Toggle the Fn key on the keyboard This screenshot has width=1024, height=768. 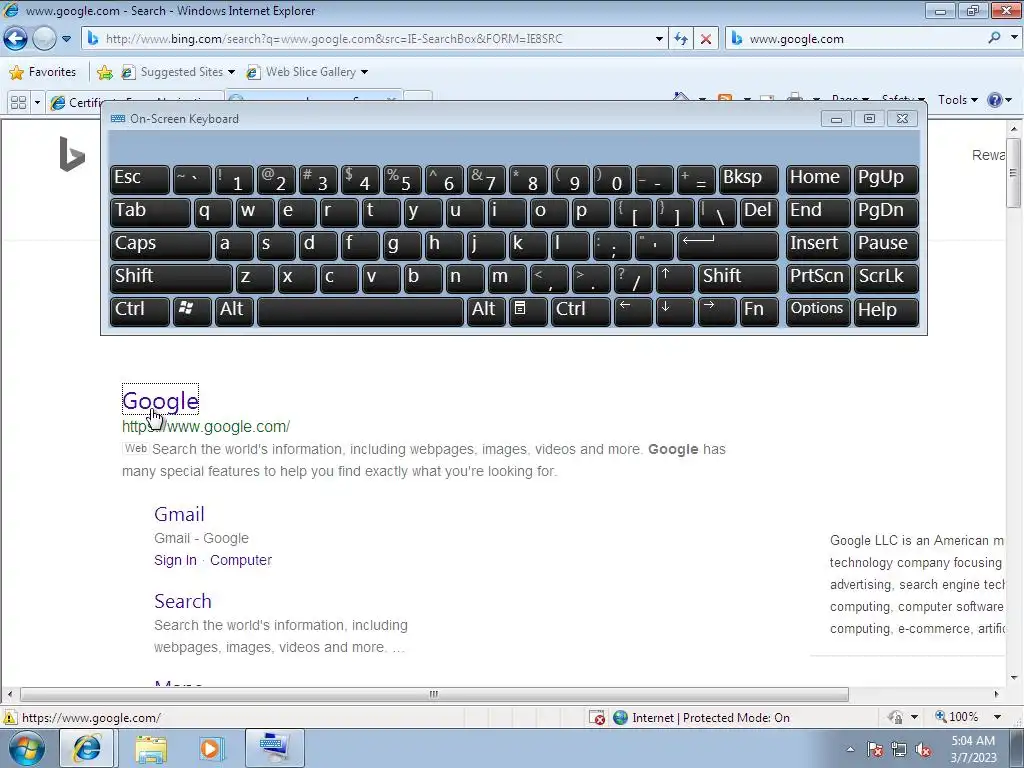coord(759,310)
